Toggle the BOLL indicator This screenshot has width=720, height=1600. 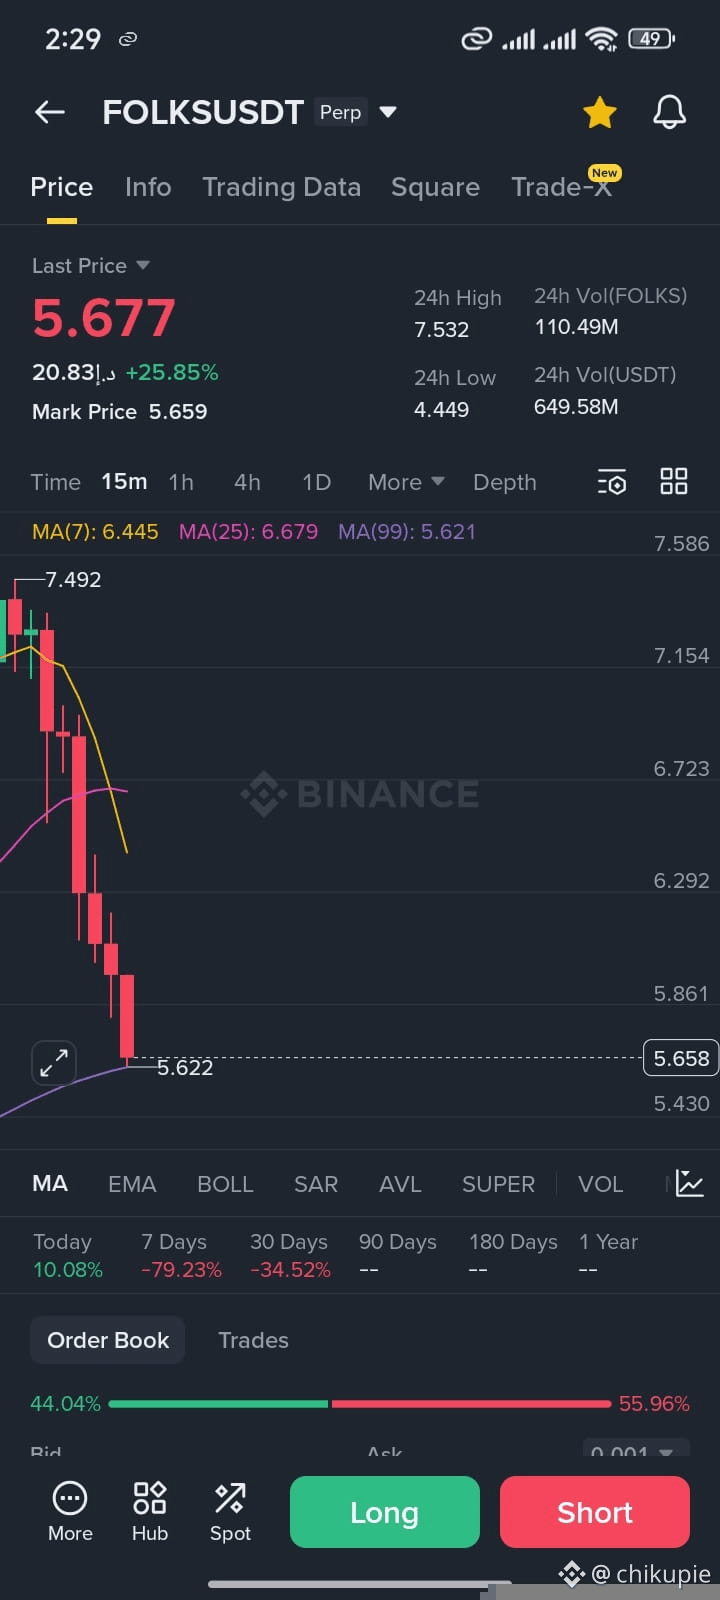pyautogui.click(x=225, y=1184)
